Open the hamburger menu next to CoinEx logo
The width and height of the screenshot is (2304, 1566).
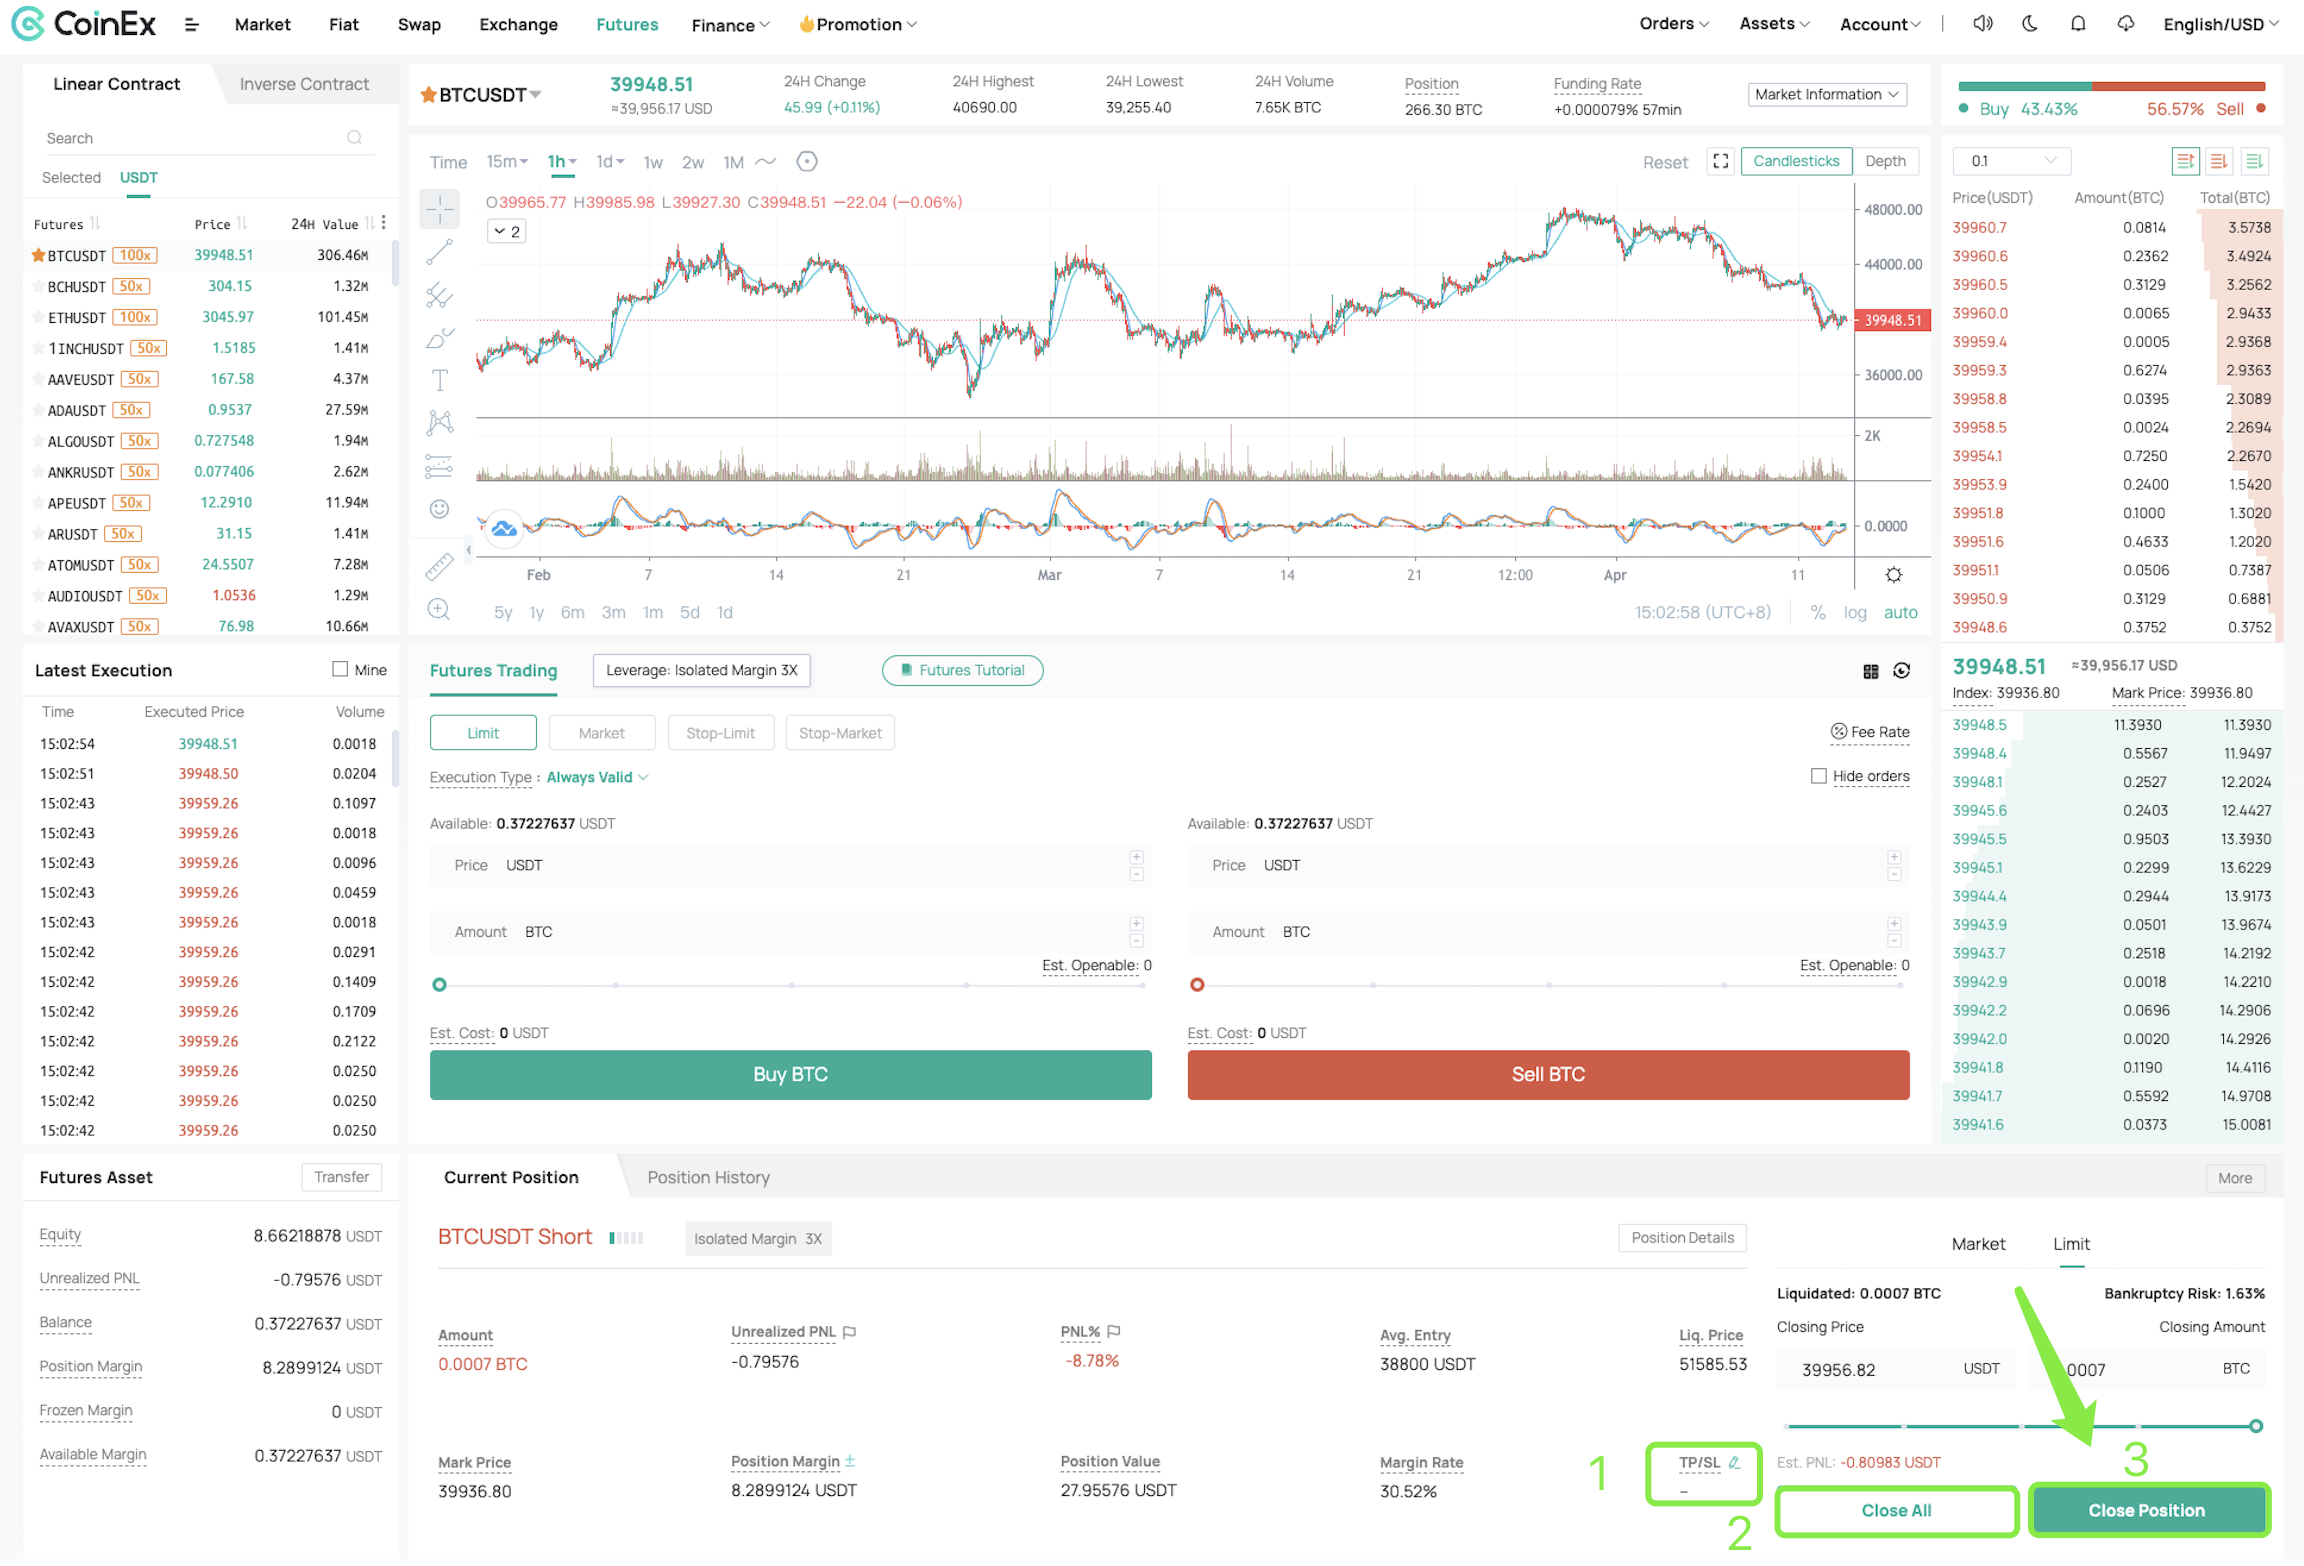[x=191, y=25]
